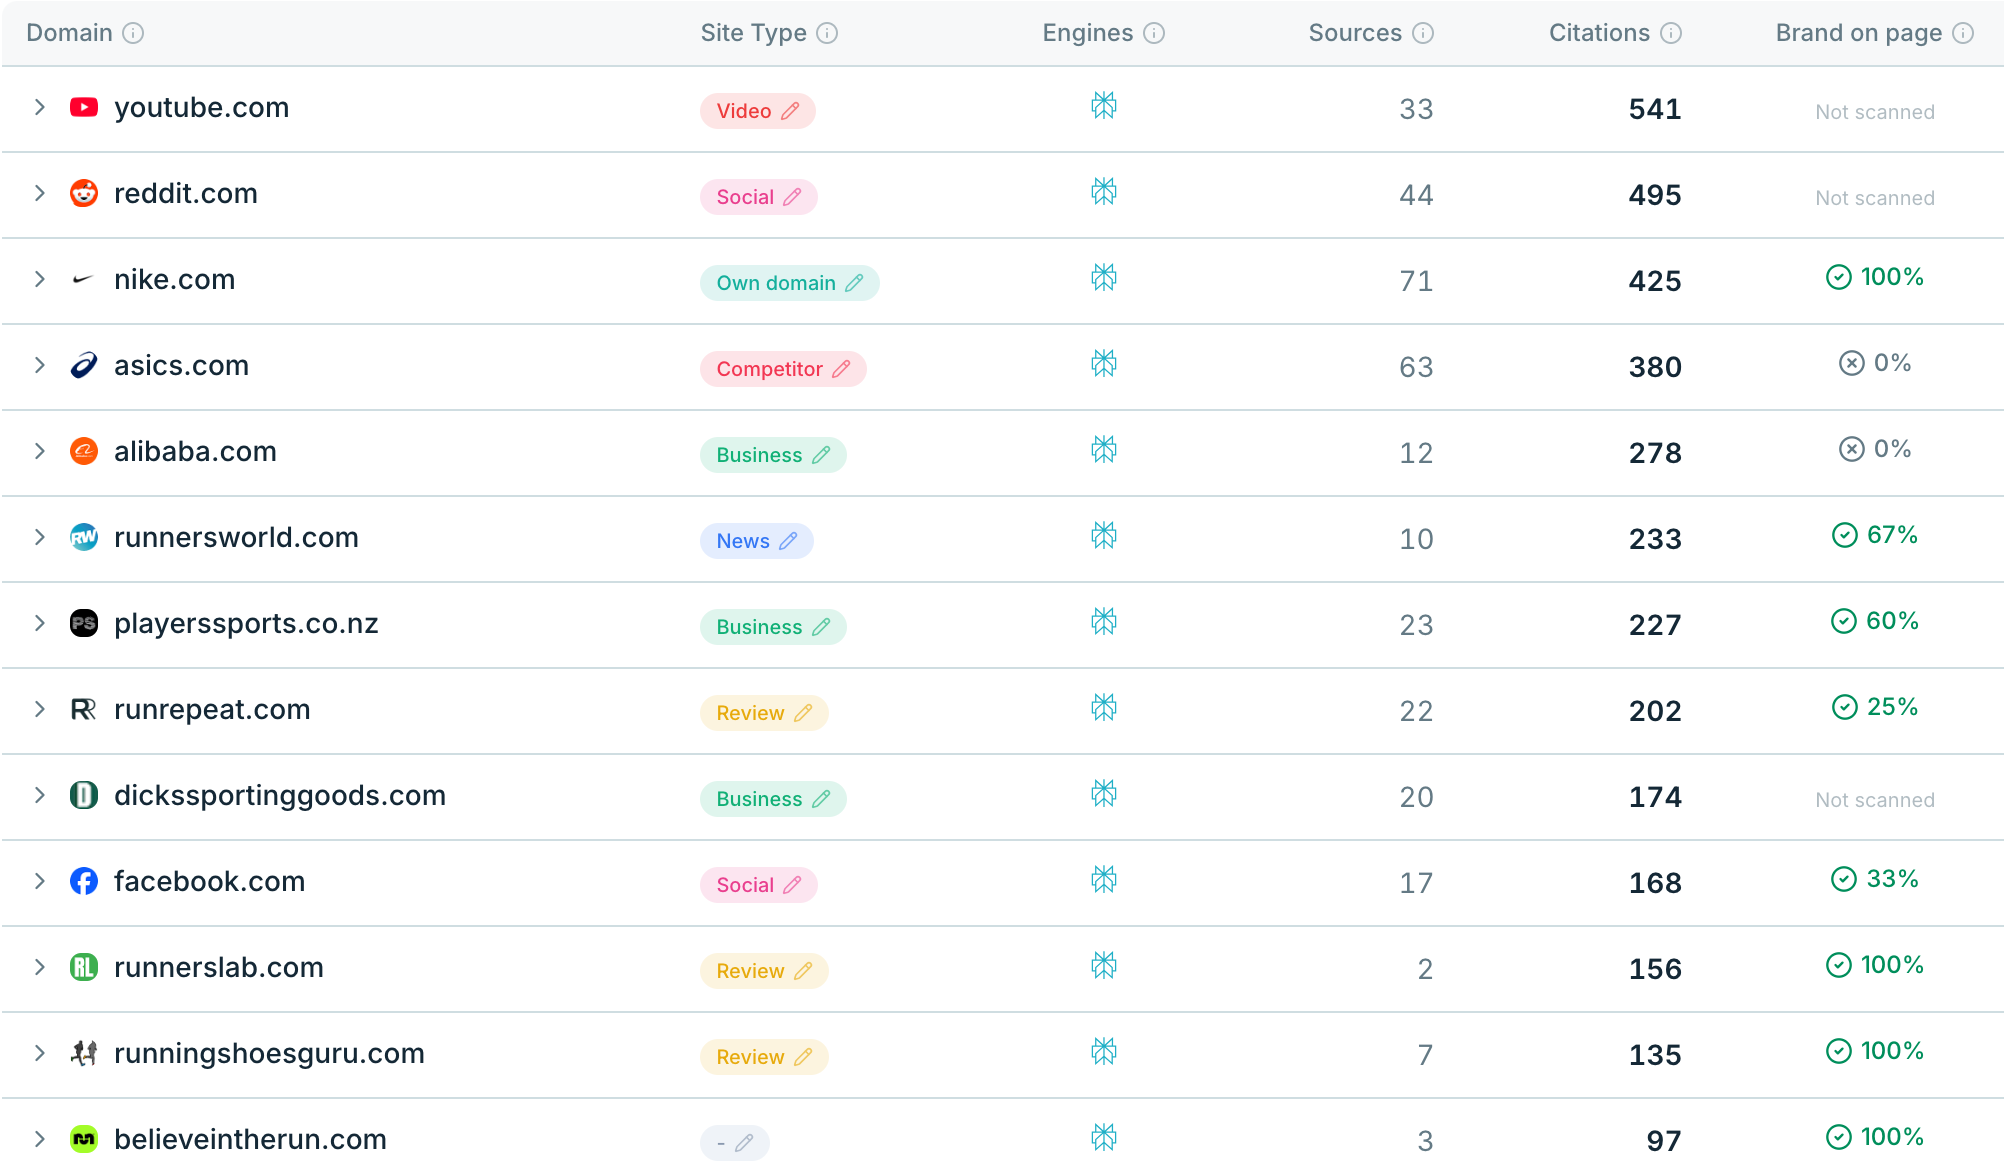Click the info icon beside Sources header

pyautogui.click(x=1423, y=33)
